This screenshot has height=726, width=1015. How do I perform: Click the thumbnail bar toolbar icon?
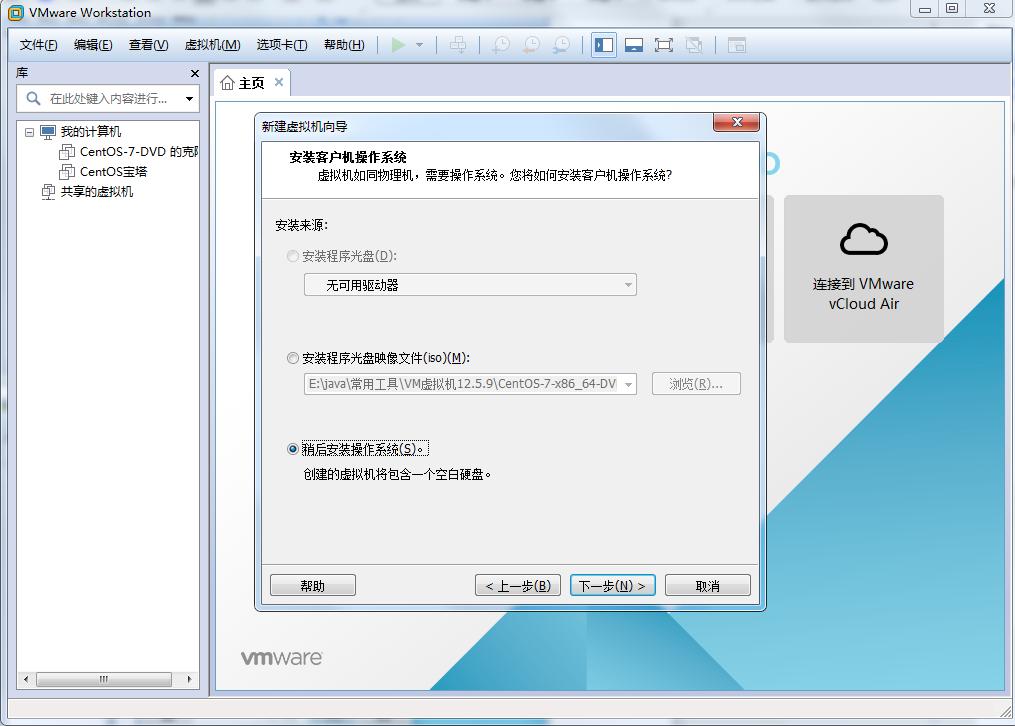coord(634,45)
